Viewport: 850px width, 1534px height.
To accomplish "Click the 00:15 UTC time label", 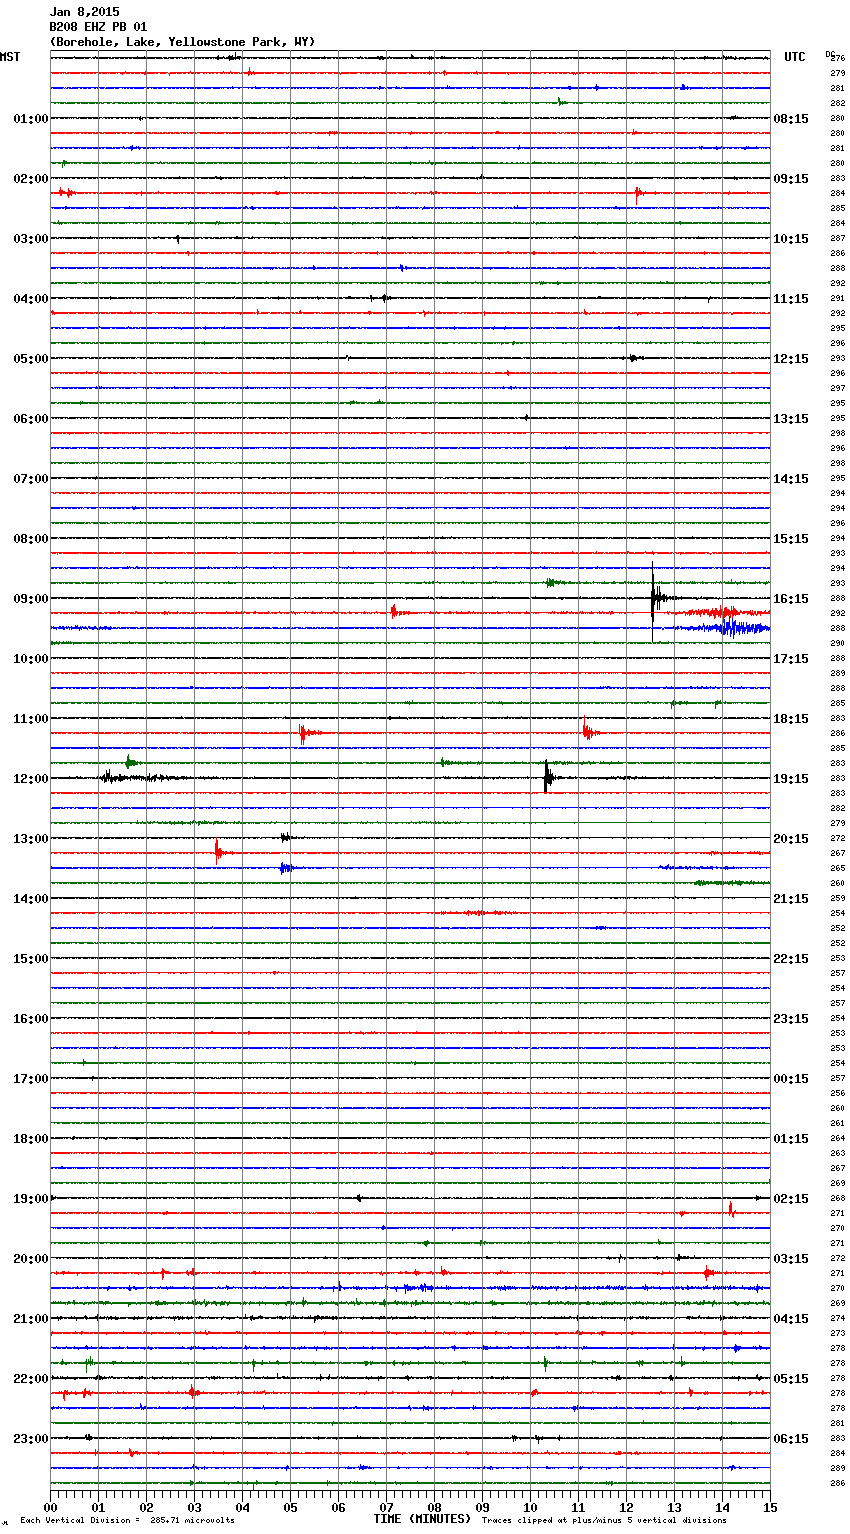I will click(x=791, y=1079).
